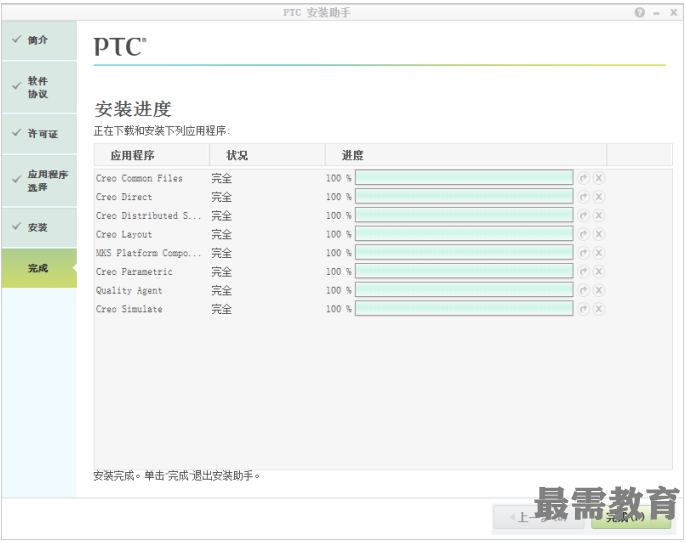Select the Creo Direct entry
Image resolution: width=686 pixels, height=543 pixels.
click(x=124, y=197)
